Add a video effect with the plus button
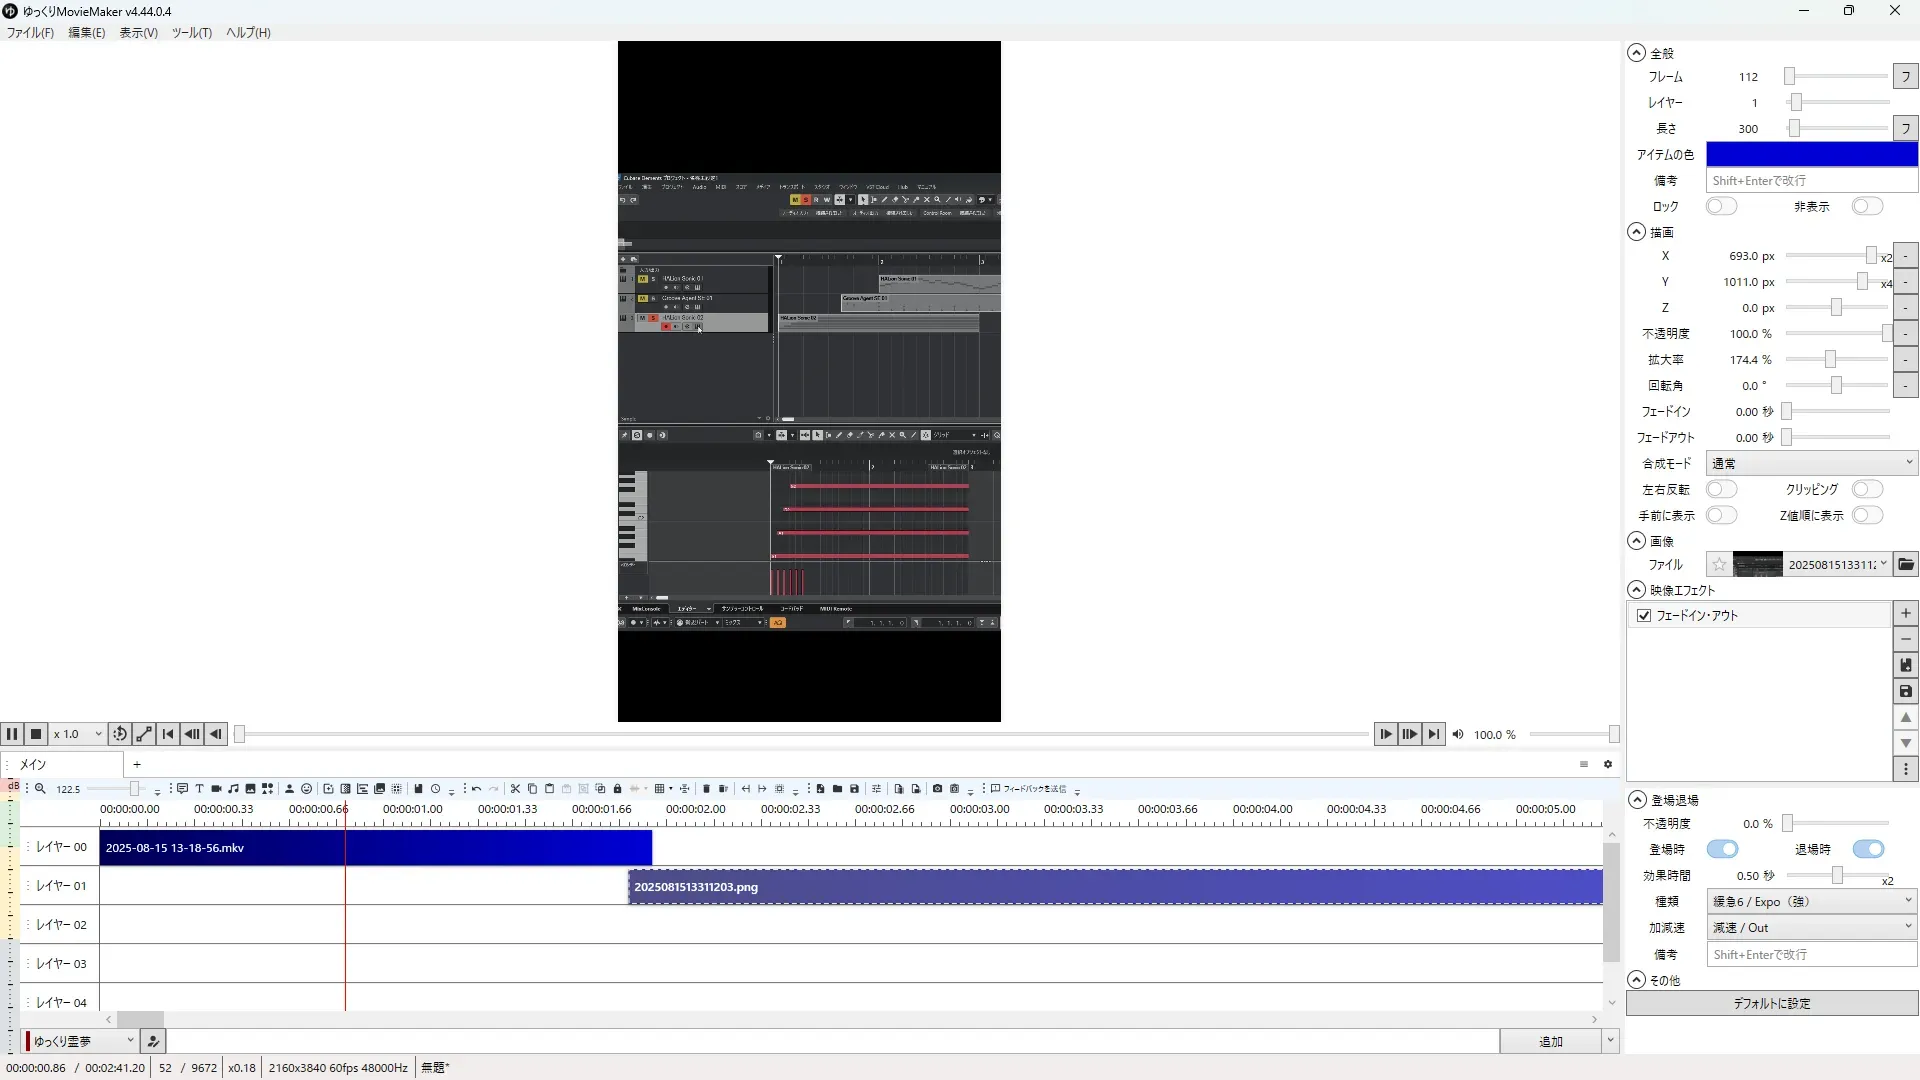 click(x=1906, y=613)
